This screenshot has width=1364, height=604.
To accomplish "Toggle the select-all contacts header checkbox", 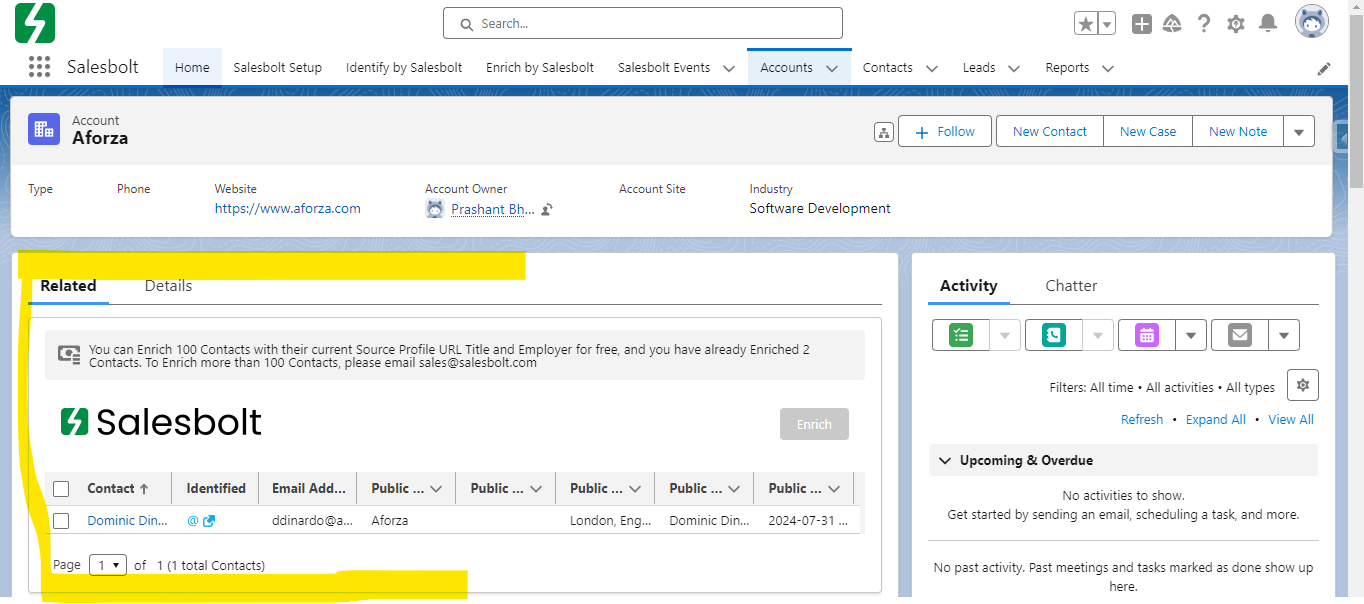I will click(x=61, y=489).
